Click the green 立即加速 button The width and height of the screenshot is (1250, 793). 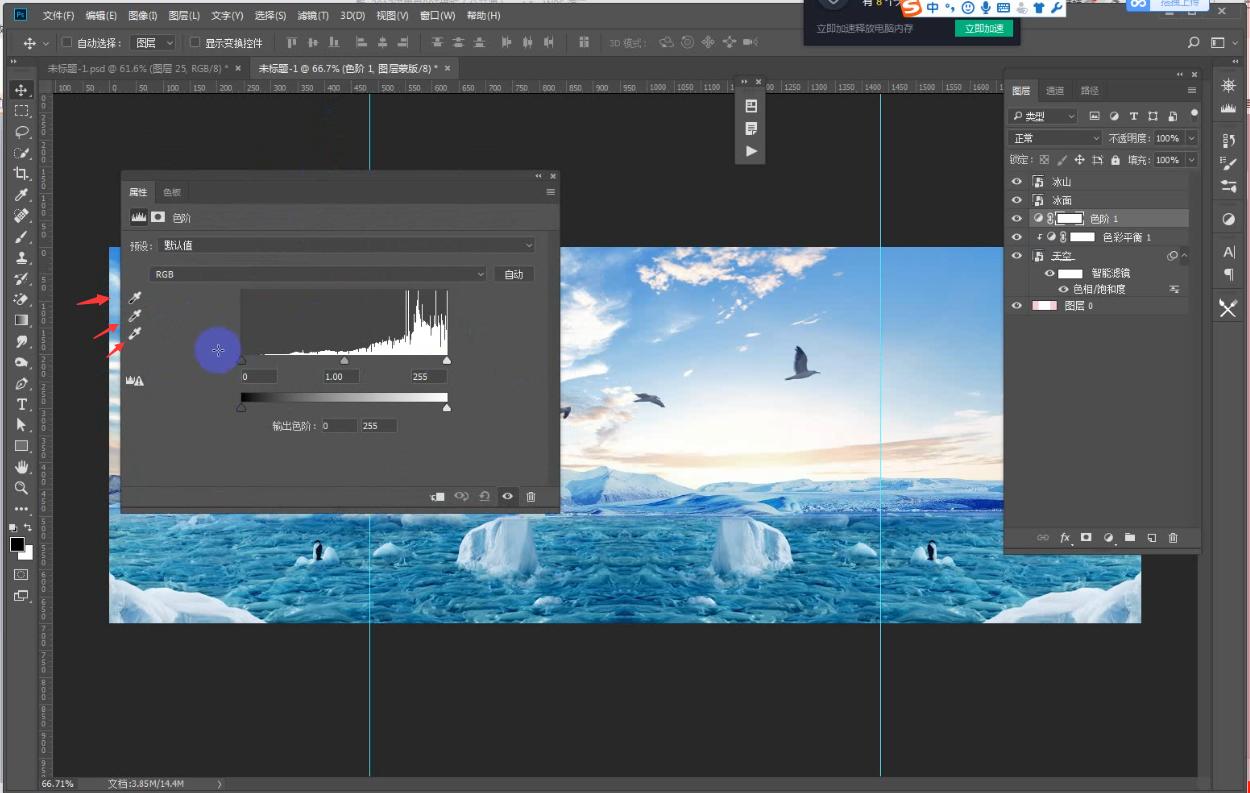[x=983, y=29]
